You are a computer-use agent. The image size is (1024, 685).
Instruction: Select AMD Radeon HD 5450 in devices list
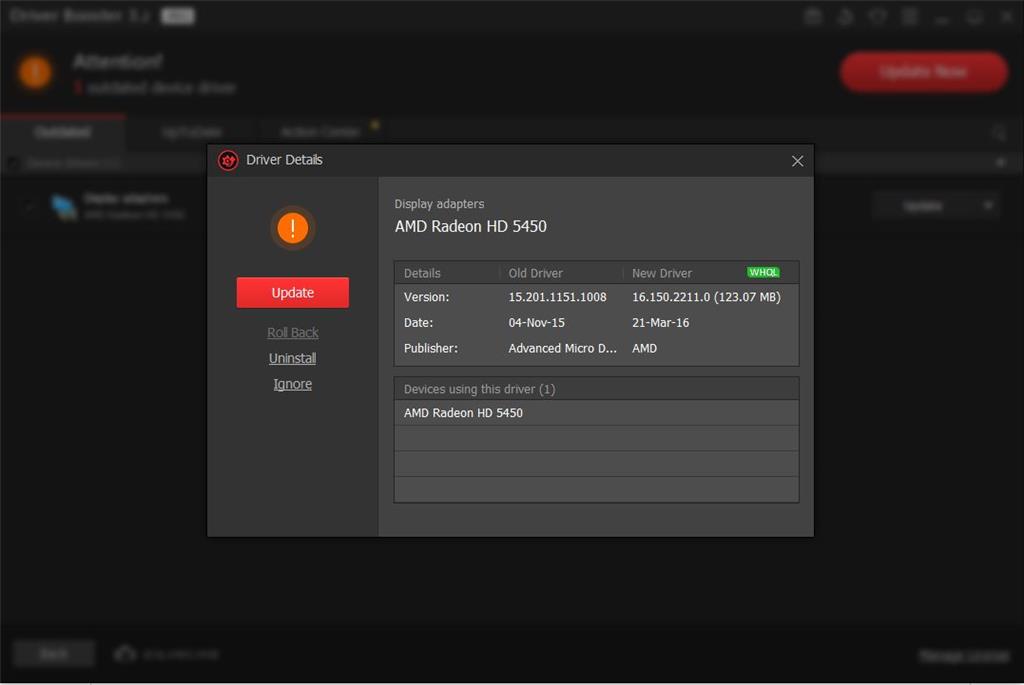coord(596,413)
